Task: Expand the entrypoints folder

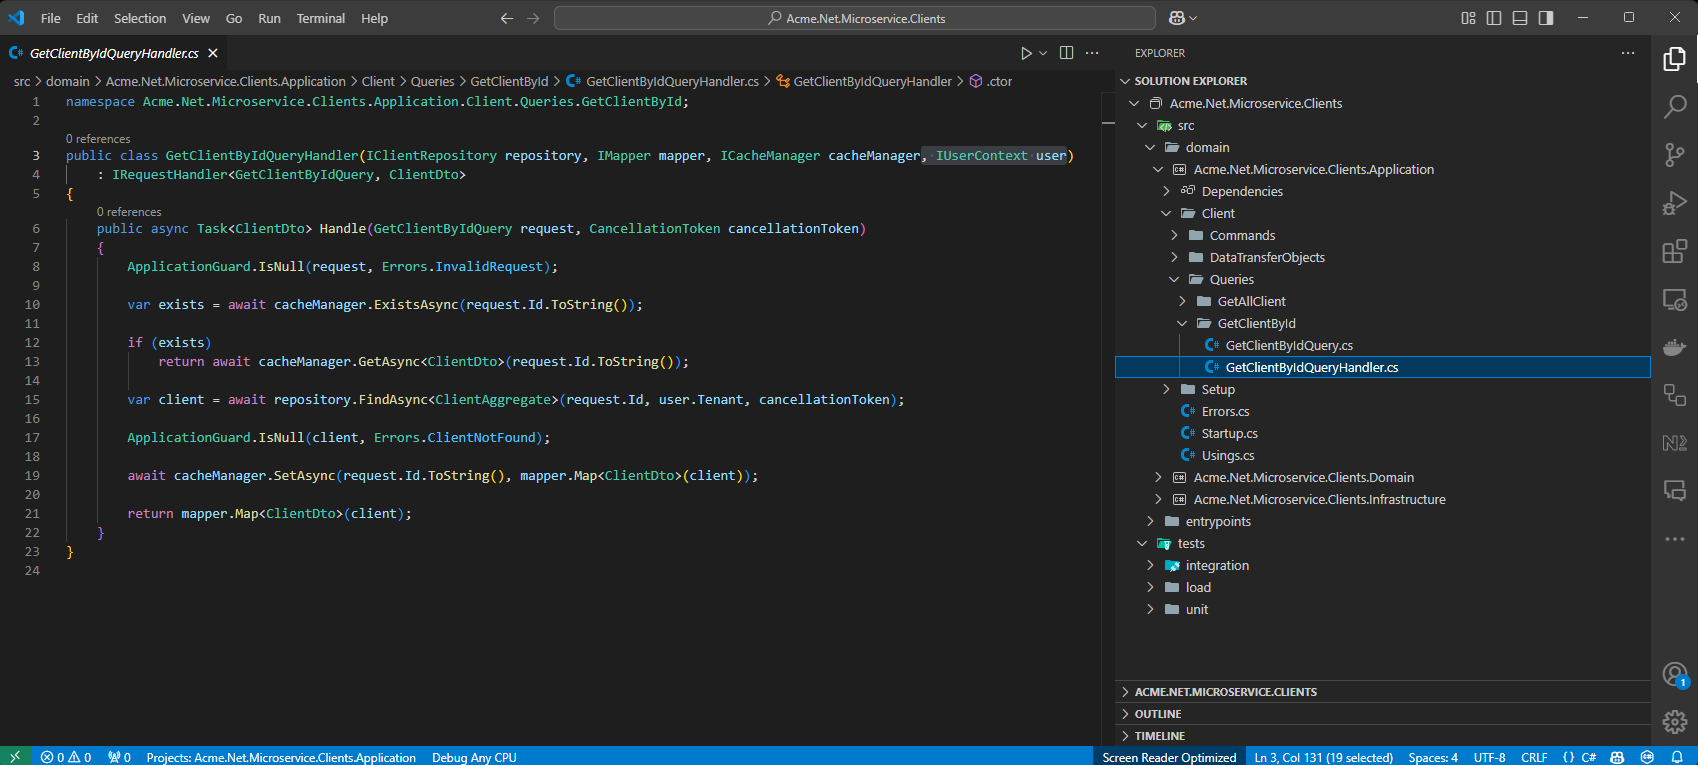Action: coord(1150,521)
